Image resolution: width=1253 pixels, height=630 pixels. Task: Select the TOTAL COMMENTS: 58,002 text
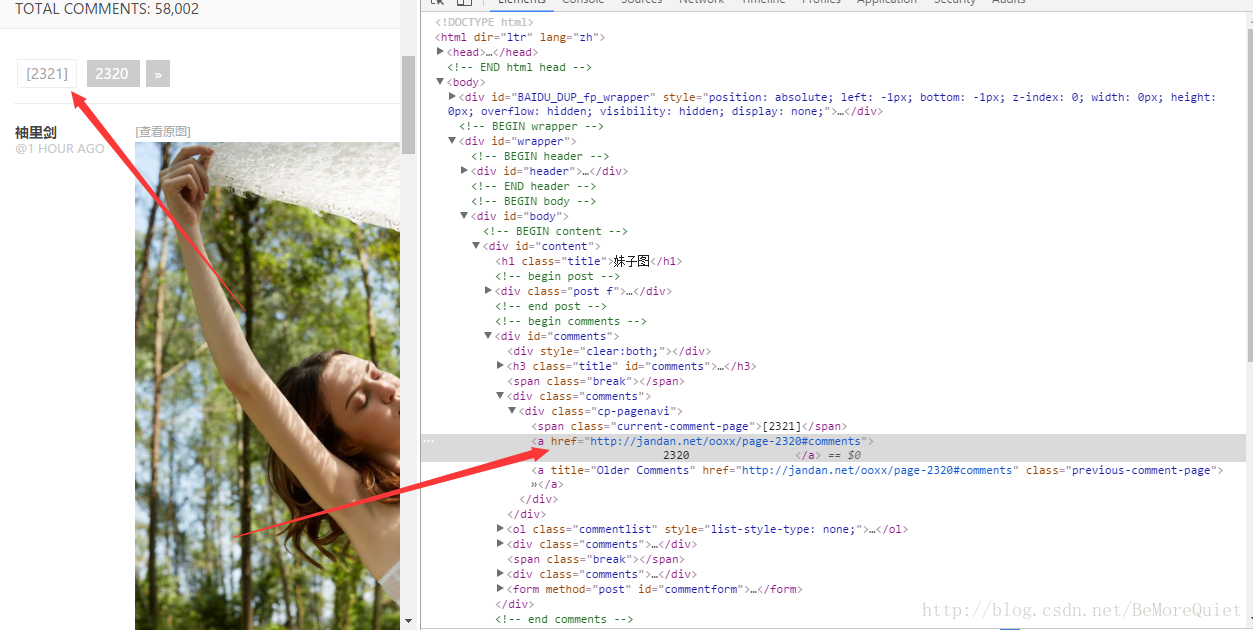tap(107, 9)
